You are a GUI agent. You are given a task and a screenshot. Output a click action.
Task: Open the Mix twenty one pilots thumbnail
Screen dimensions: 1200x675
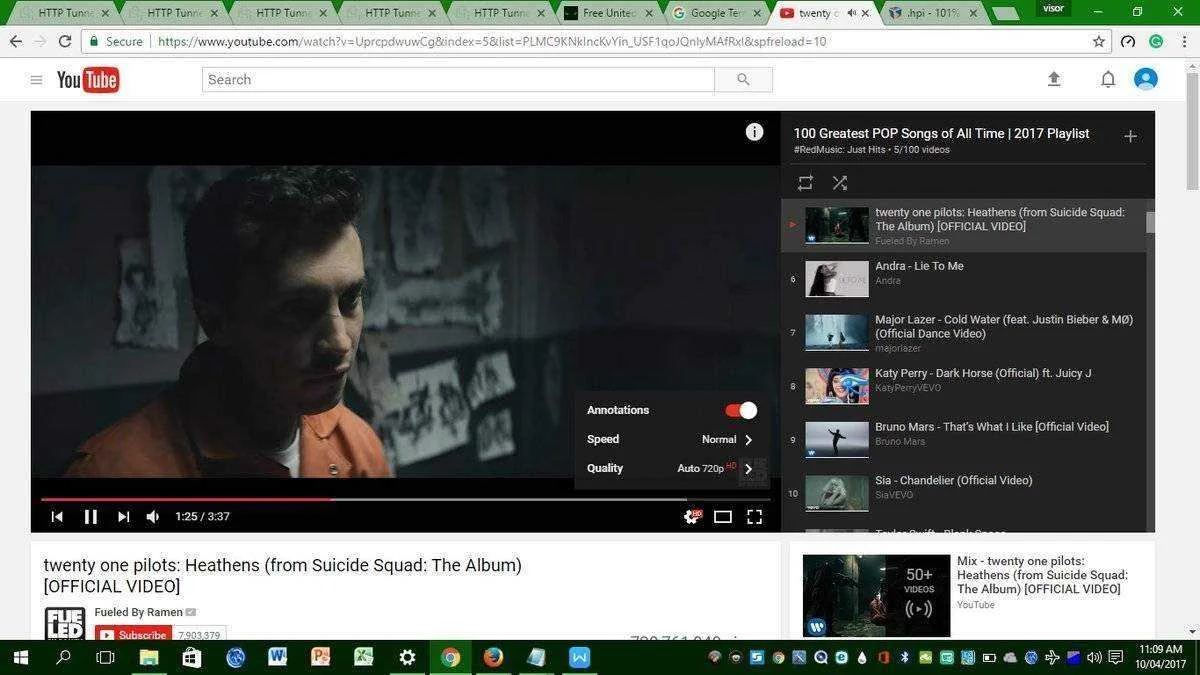tap(876, 596)
